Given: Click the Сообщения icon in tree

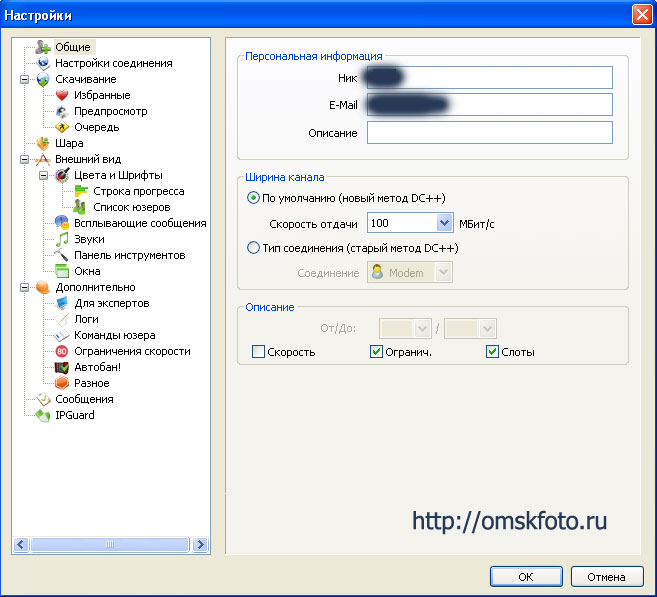Looking at the screenshot, I should click(x=43, y=399).
